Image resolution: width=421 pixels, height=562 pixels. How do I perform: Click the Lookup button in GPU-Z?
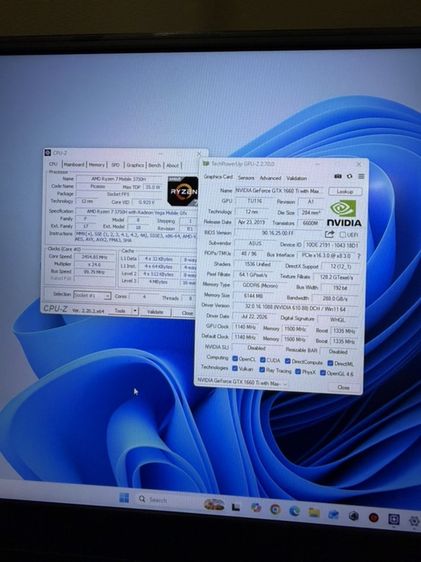[x=345, y=191]
